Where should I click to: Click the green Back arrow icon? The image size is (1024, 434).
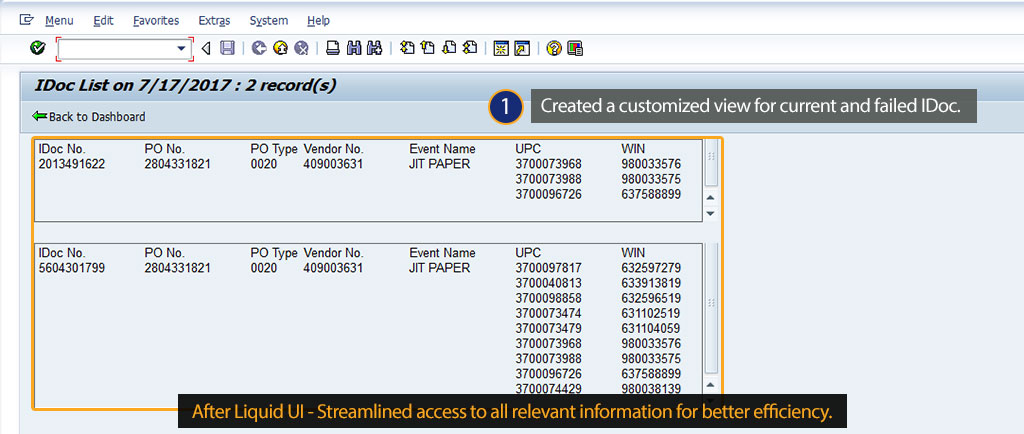(259, 48)
